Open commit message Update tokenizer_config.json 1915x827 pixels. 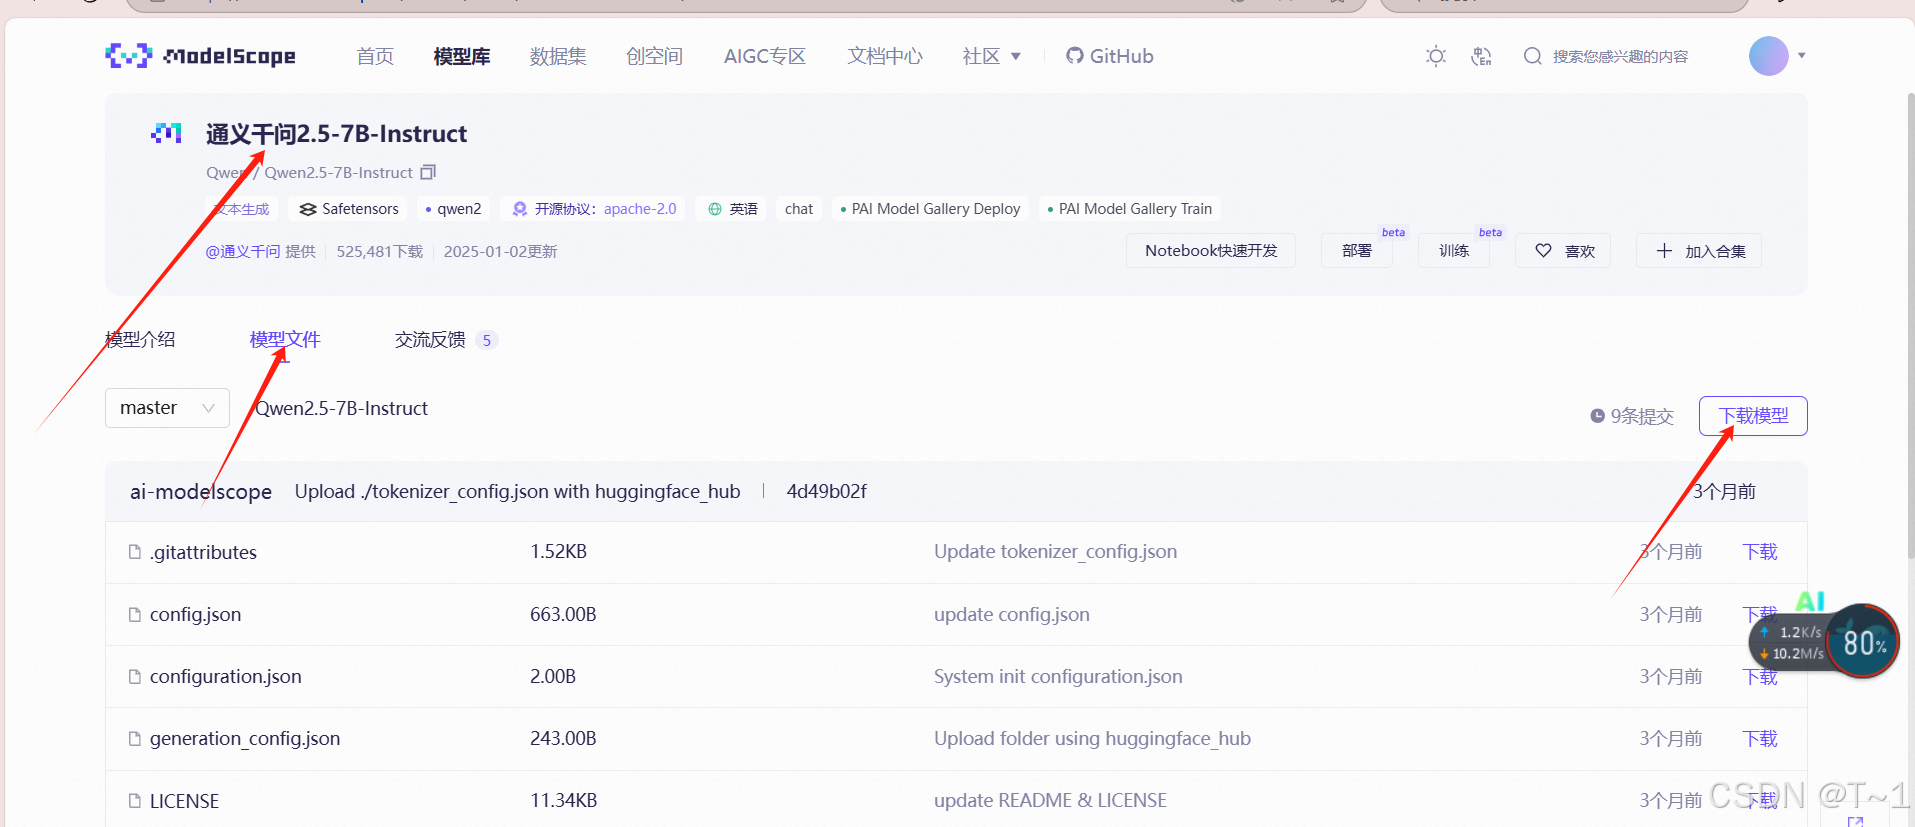[1055, 552]
